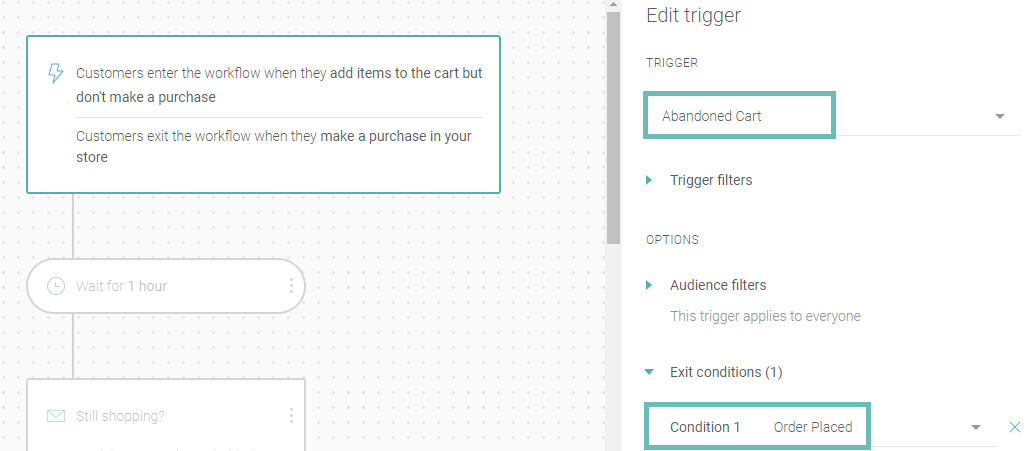Click the scrollbar up arrow
This screenshot has height=451, width=1036.
coord(612,5)
